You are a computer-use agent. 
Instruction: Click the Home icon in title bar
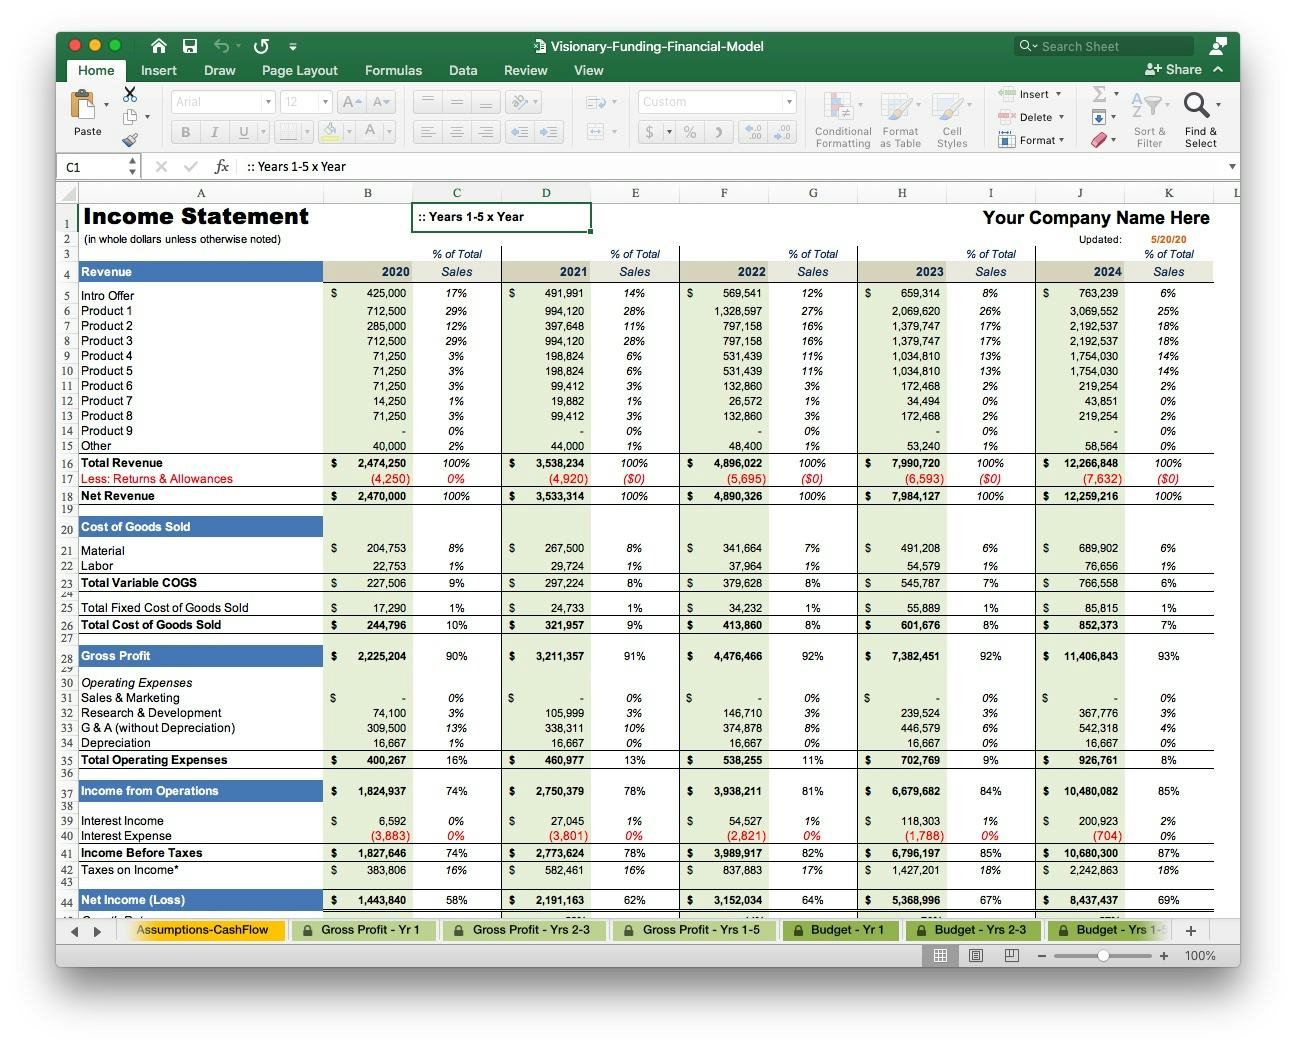(159, 46)
